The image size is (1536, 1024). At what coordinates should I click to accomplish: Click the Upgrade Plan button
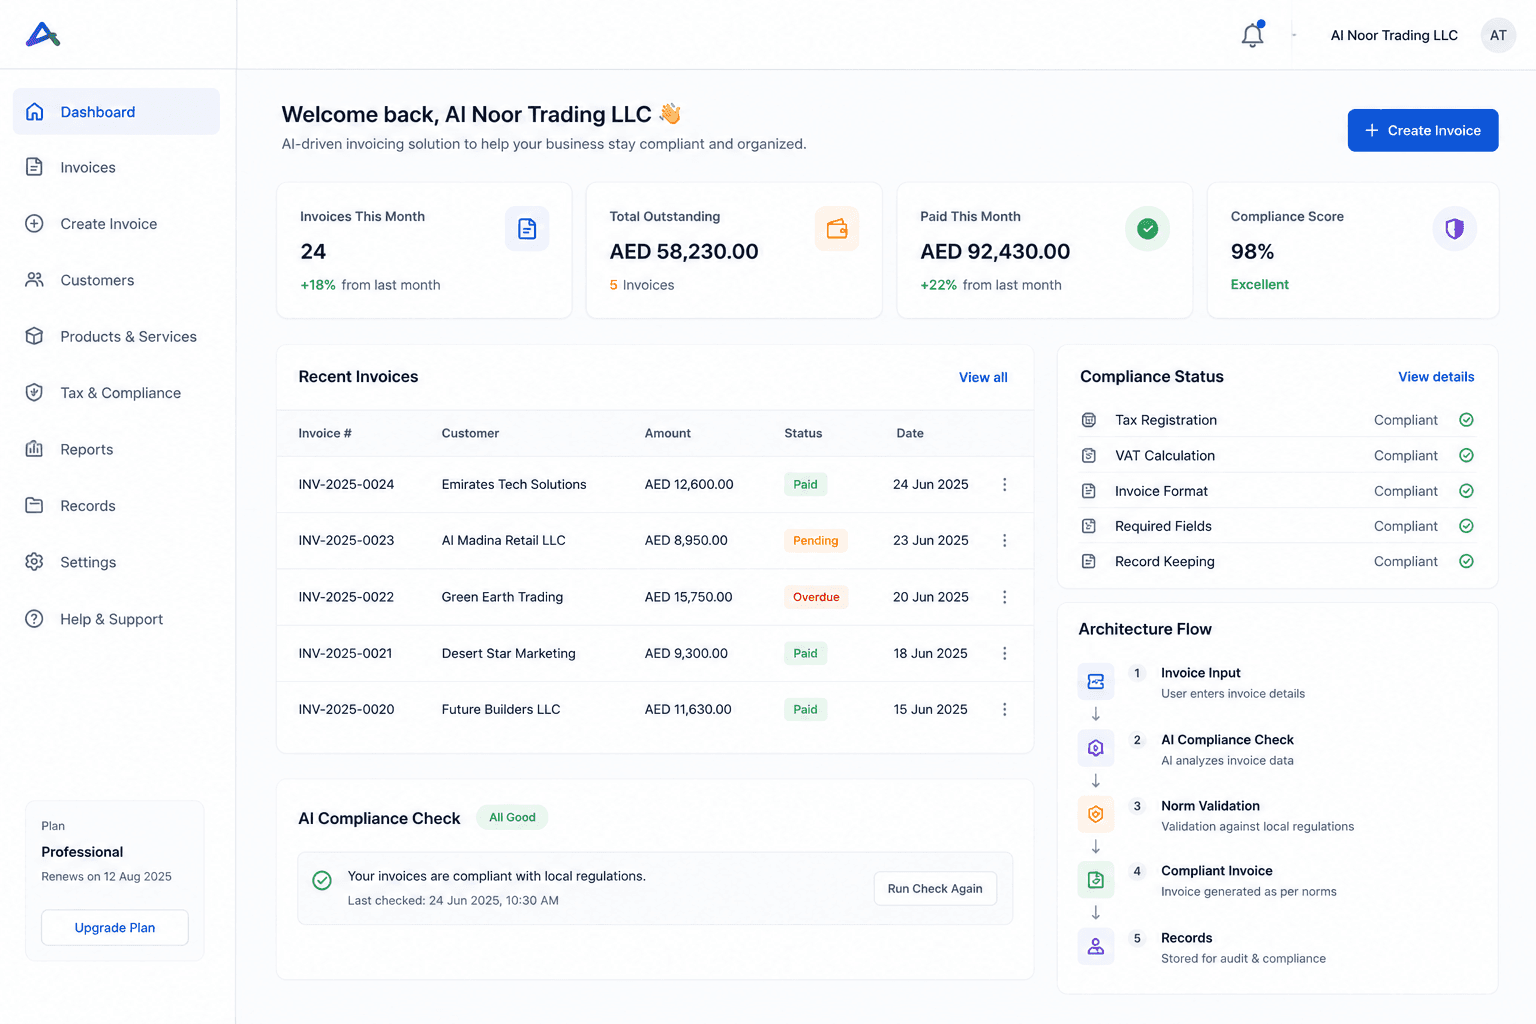[115, 928]
